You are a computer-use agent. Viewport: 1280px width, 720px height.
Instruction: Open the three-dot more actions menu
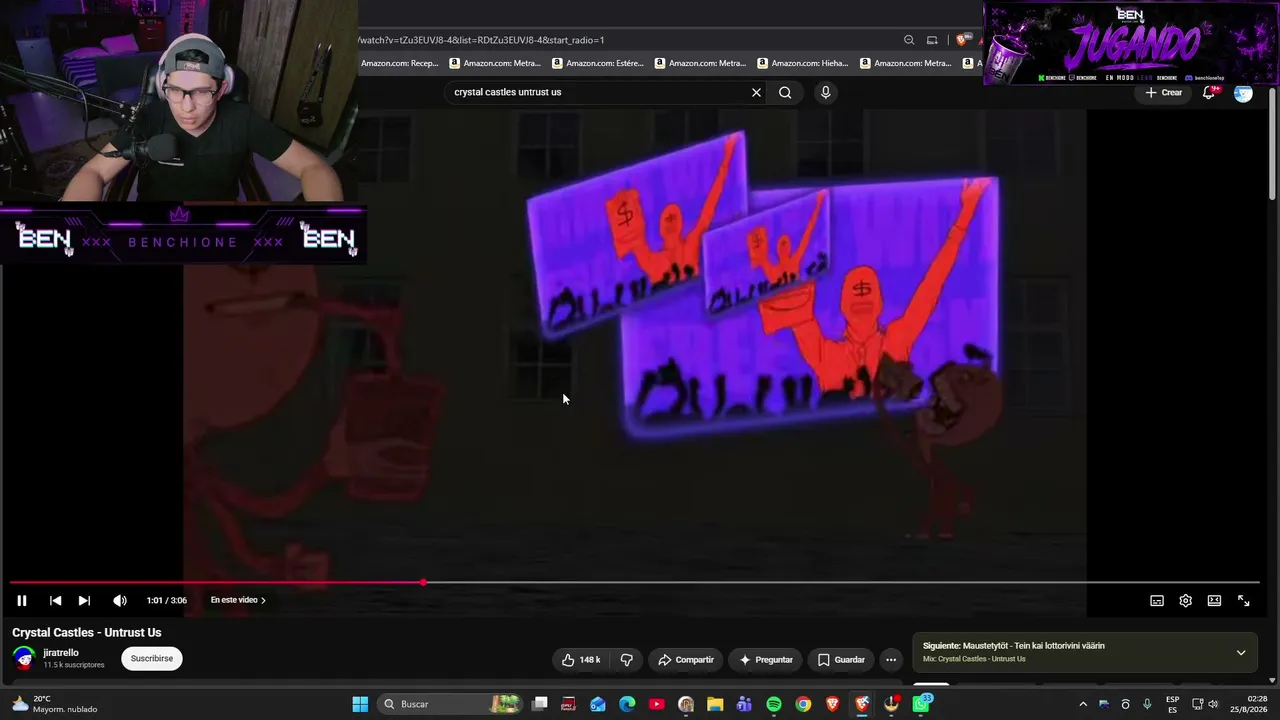click(x=891, y=659)
